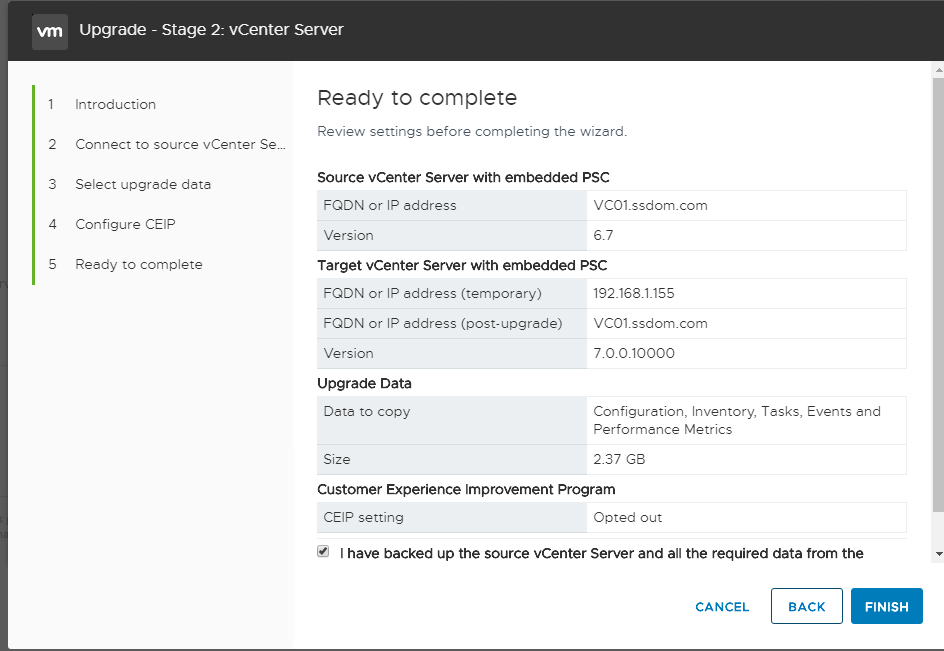944x651 pixels.
Task: Click the vertical scrollbar thumb
Action: (x=938, y=295)
